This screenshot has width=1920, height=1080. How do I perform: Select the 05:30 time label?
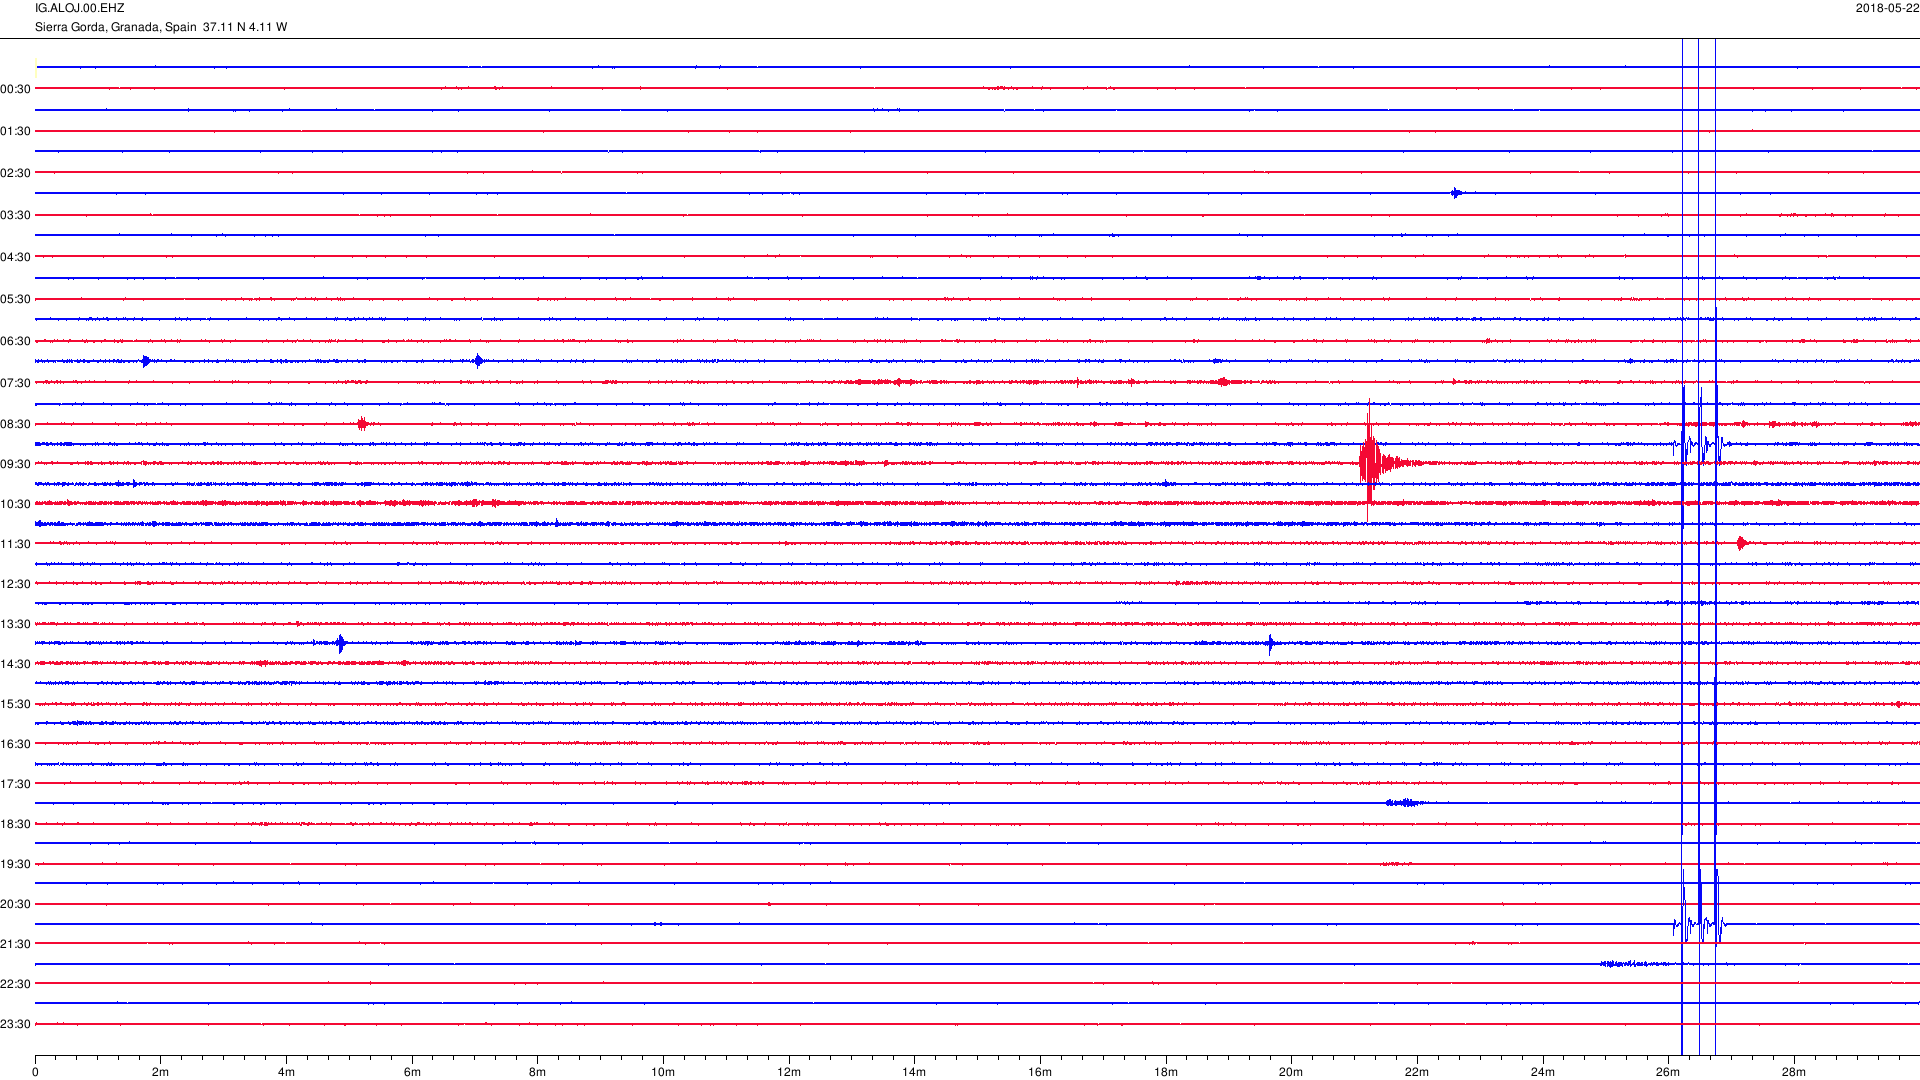15,299
